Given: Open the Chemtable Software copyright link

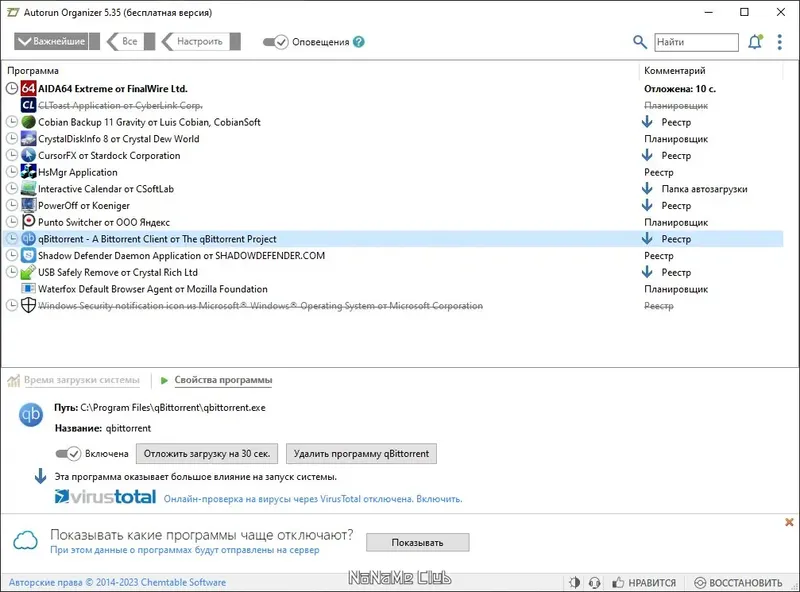Looking at the screenshot, I should (117, 582).
